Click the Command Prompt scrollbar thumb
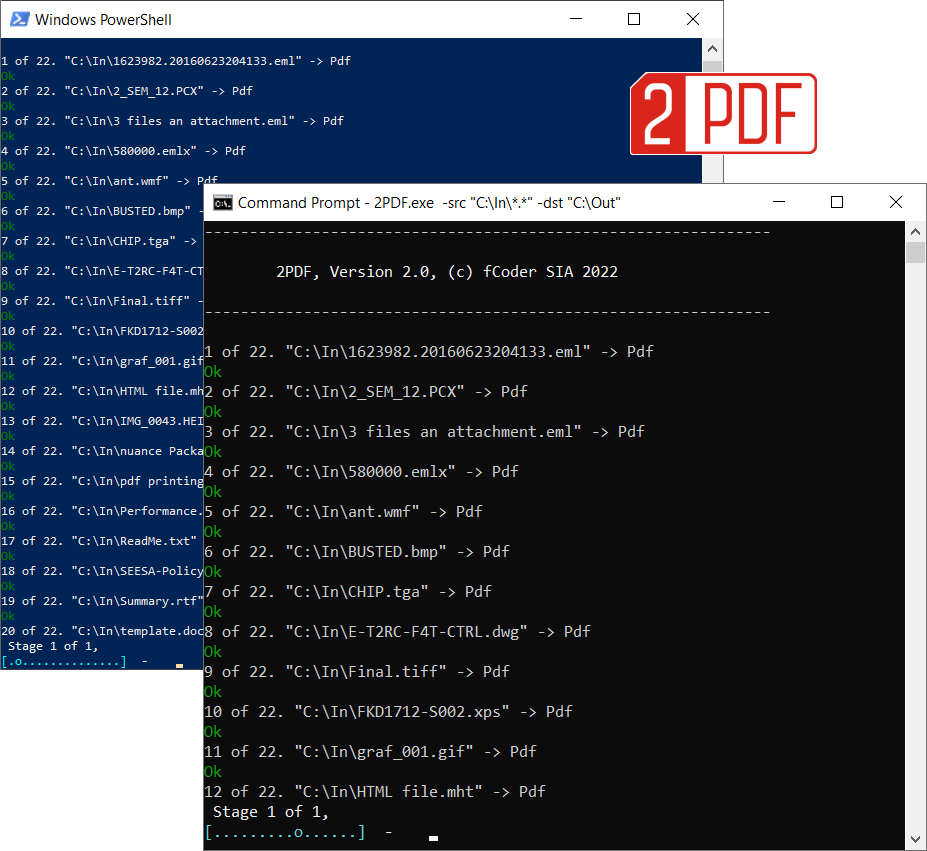The width and height of the screenshot is (927, 851). click(x=915, y=251)
